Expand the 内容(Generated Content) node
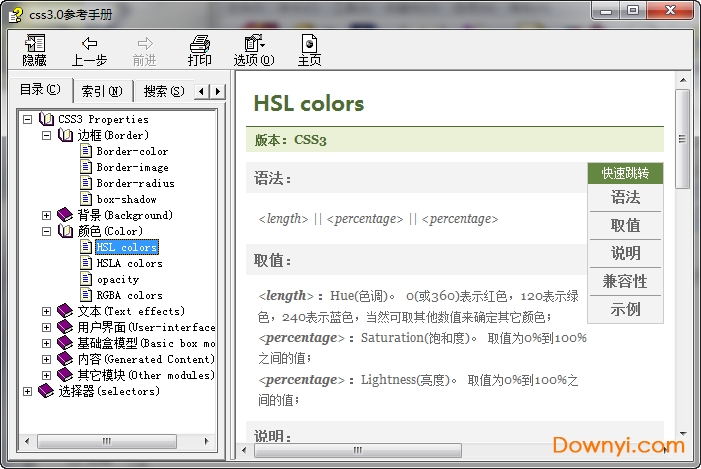 click(46, 359)
